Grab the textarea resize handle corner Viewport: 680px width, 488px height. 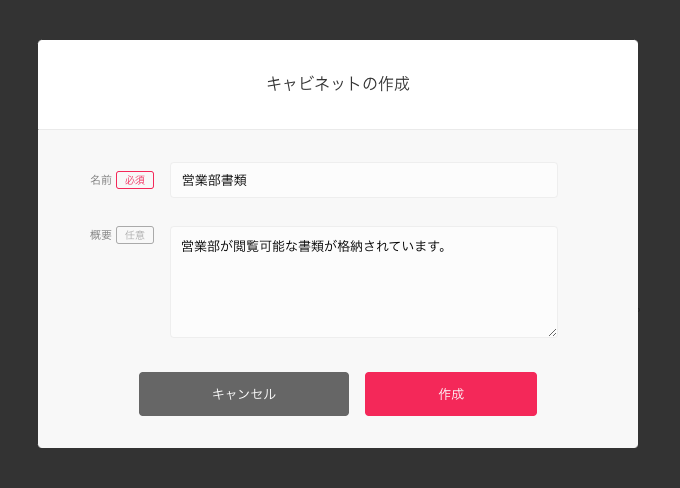552,332
